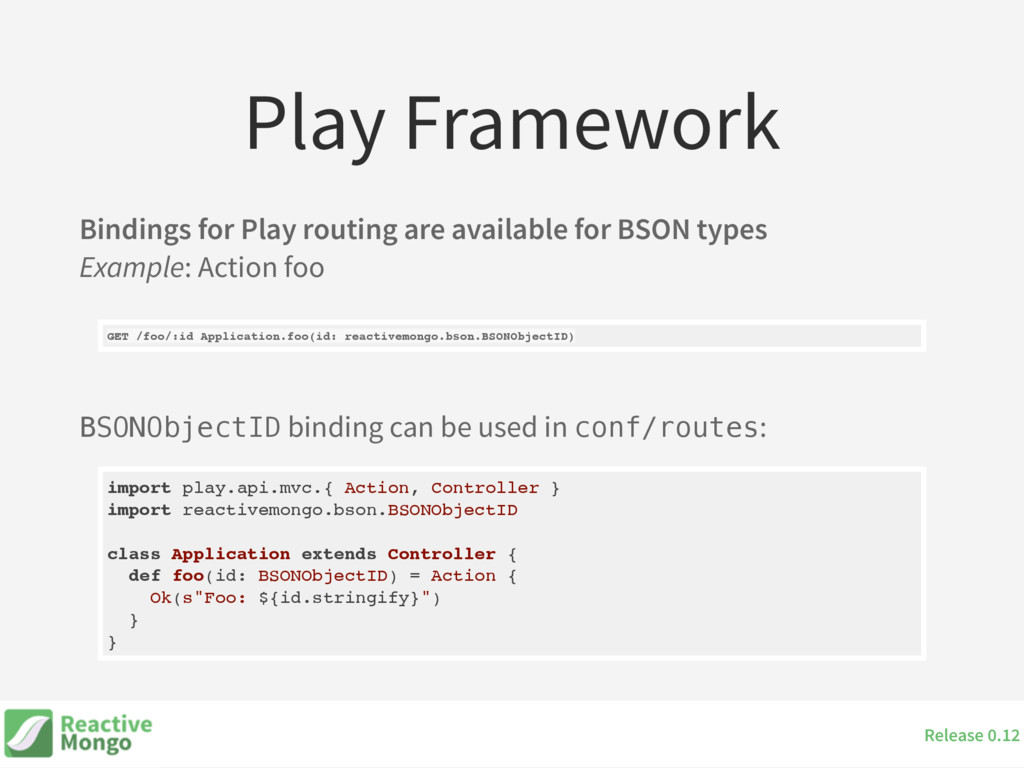The image size is (1024, 768).
Task: Click the 'Reactive Mongo' logo text
Action: coord(106,733)
